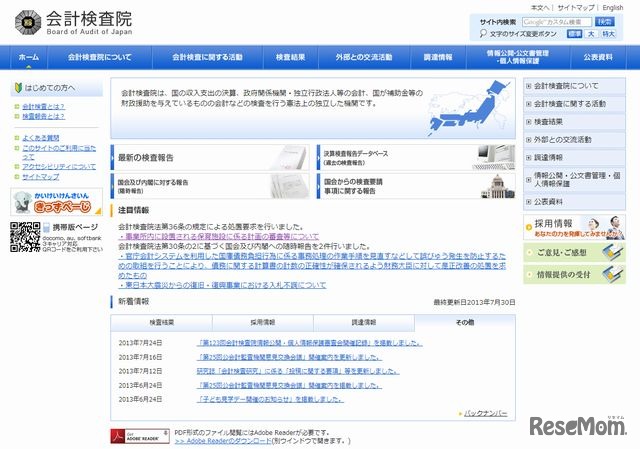Image resolution: width=640 pixels, height=449 pixels.
Task: Switch to the その他 news tab
Action: [x=465, y=322]
